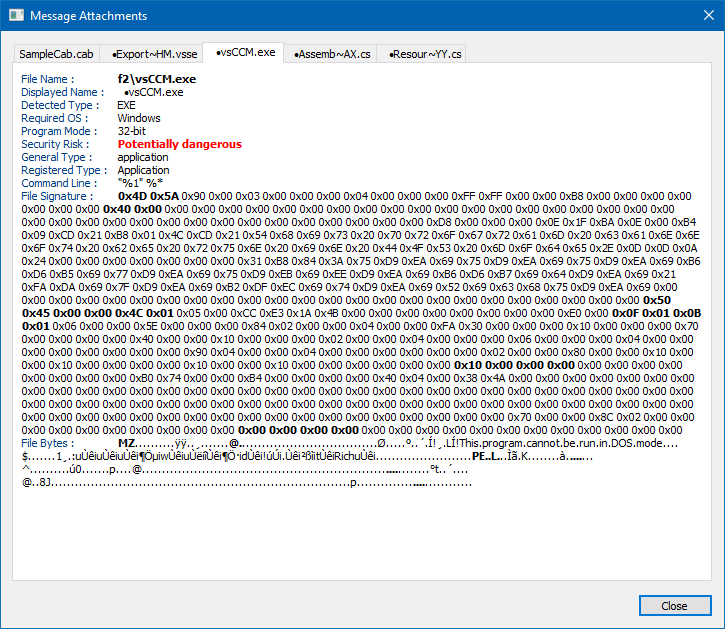
Task: Switch to the •Resour~YY.cs tab
Action: click(x=424, y=54)
